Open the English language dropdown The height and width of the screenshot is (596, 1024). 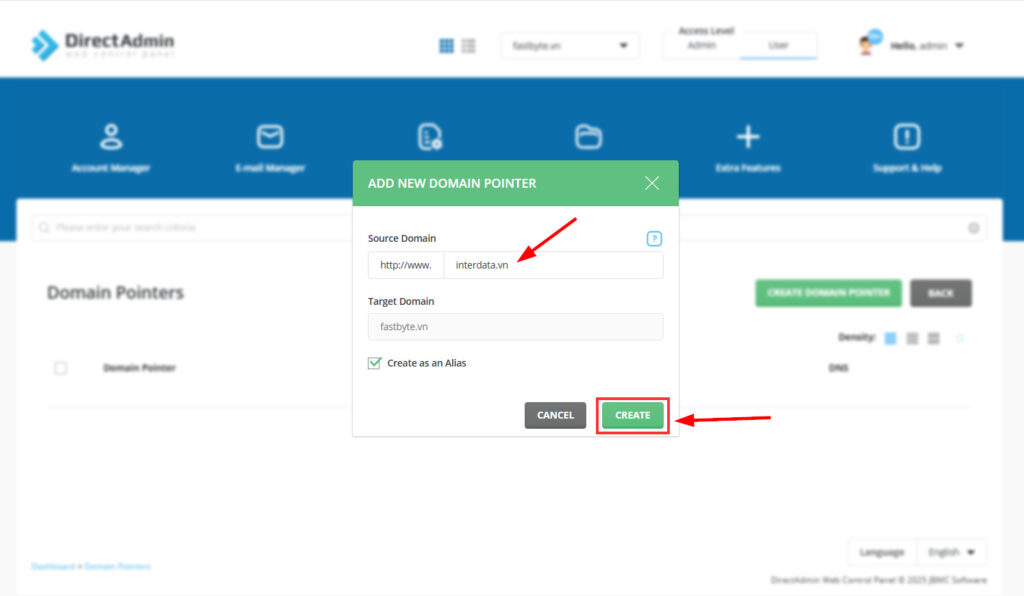(x=952, y=552)
